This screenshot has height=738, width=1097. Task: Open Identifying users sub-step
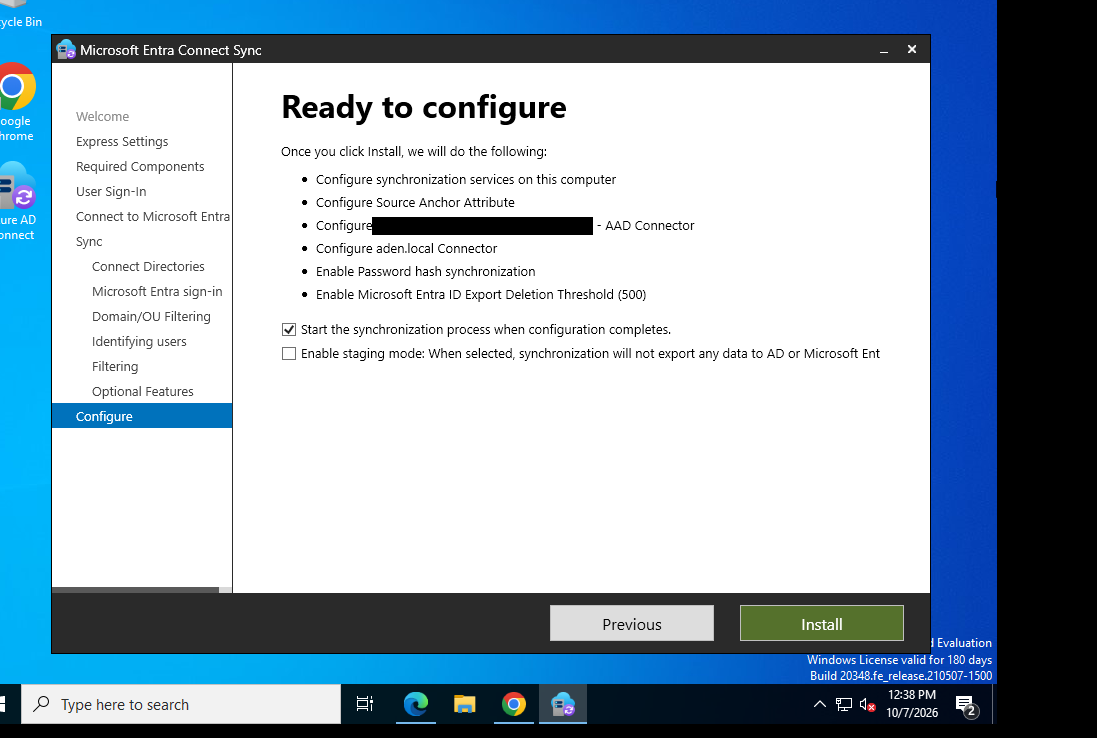(139, 341)
